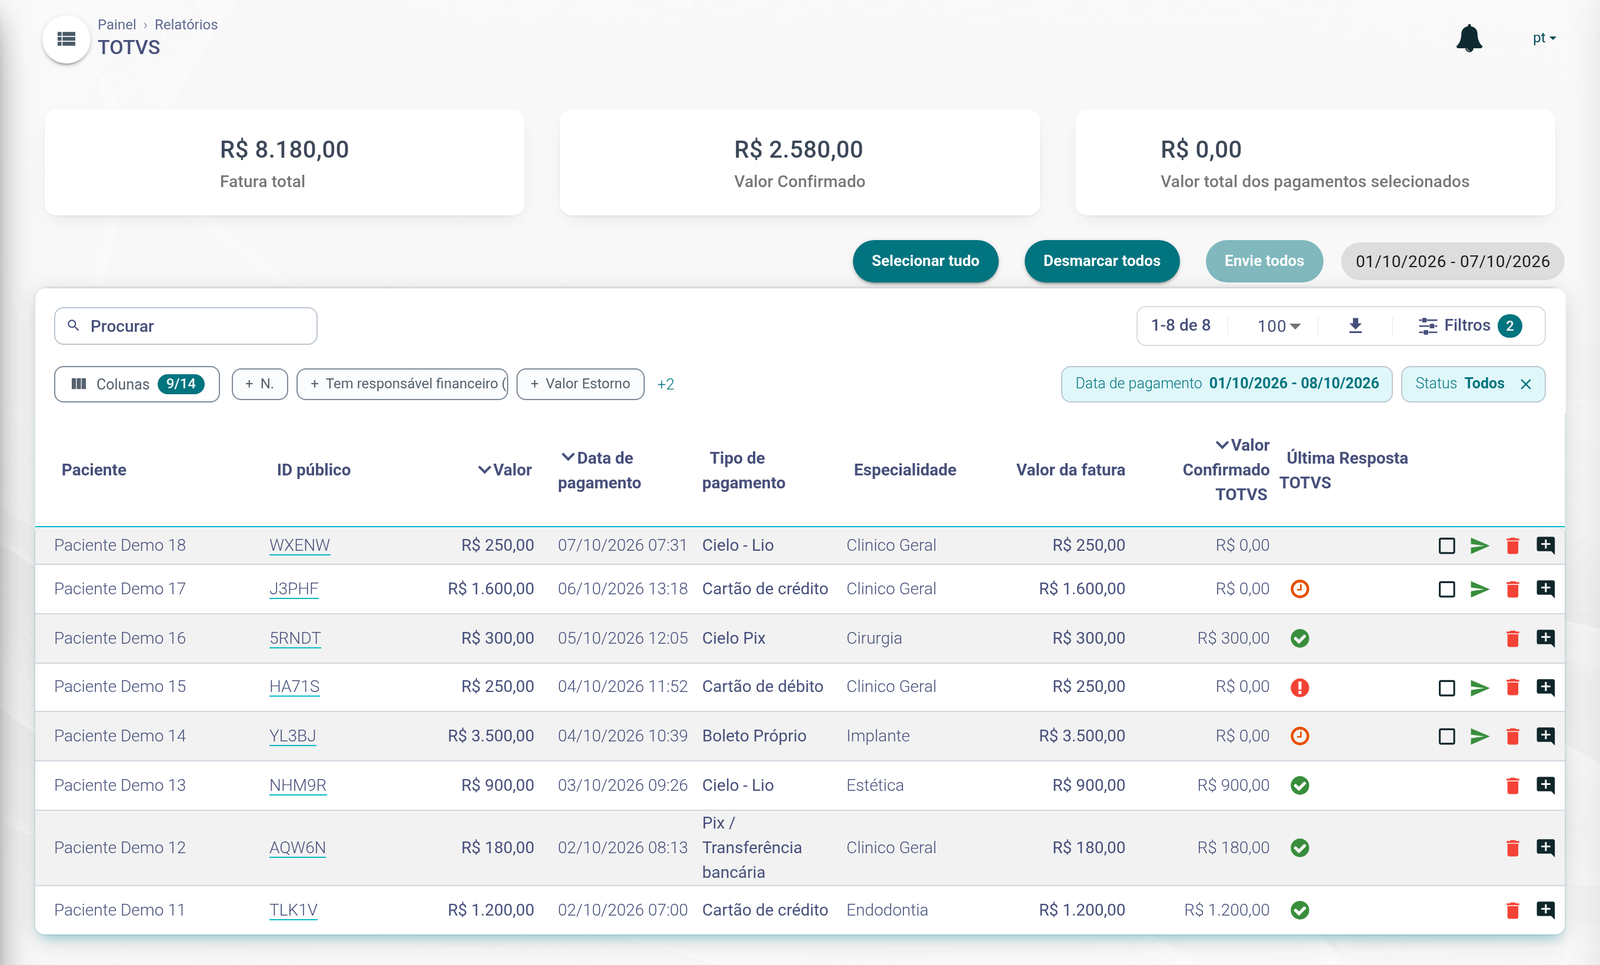This screenshot has width=1600, height=965.
Task: Open the Painel breadcrumb
Action: (117, 24)
